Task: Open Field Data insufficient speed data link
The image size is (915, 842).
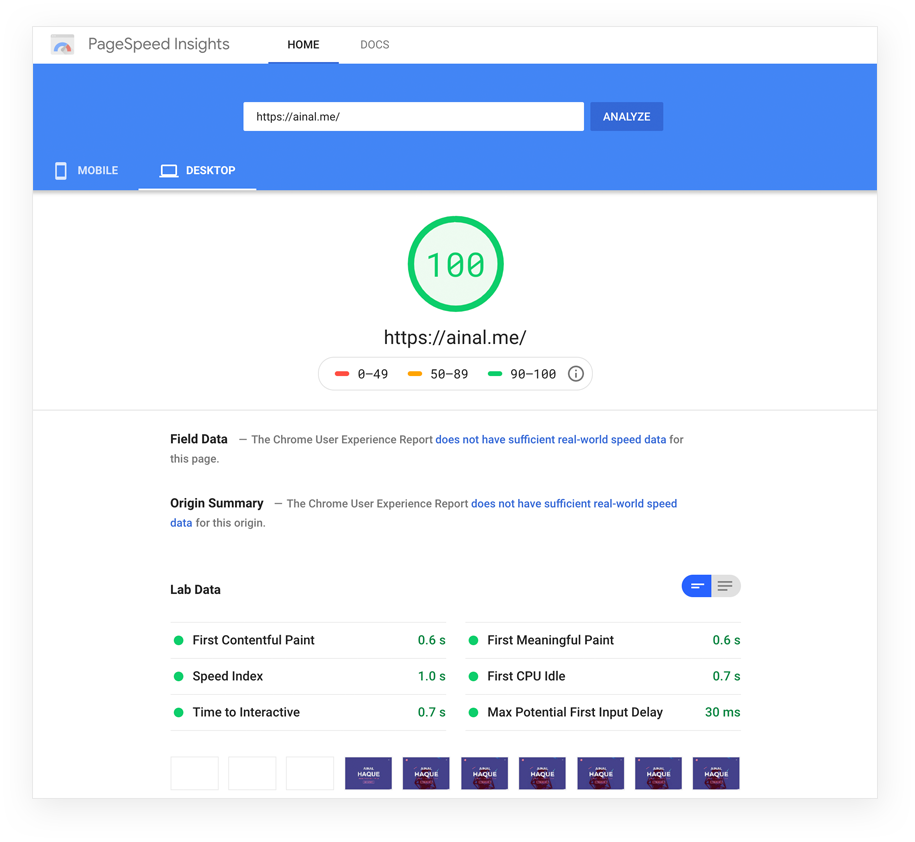Action: tap(550, 439)
